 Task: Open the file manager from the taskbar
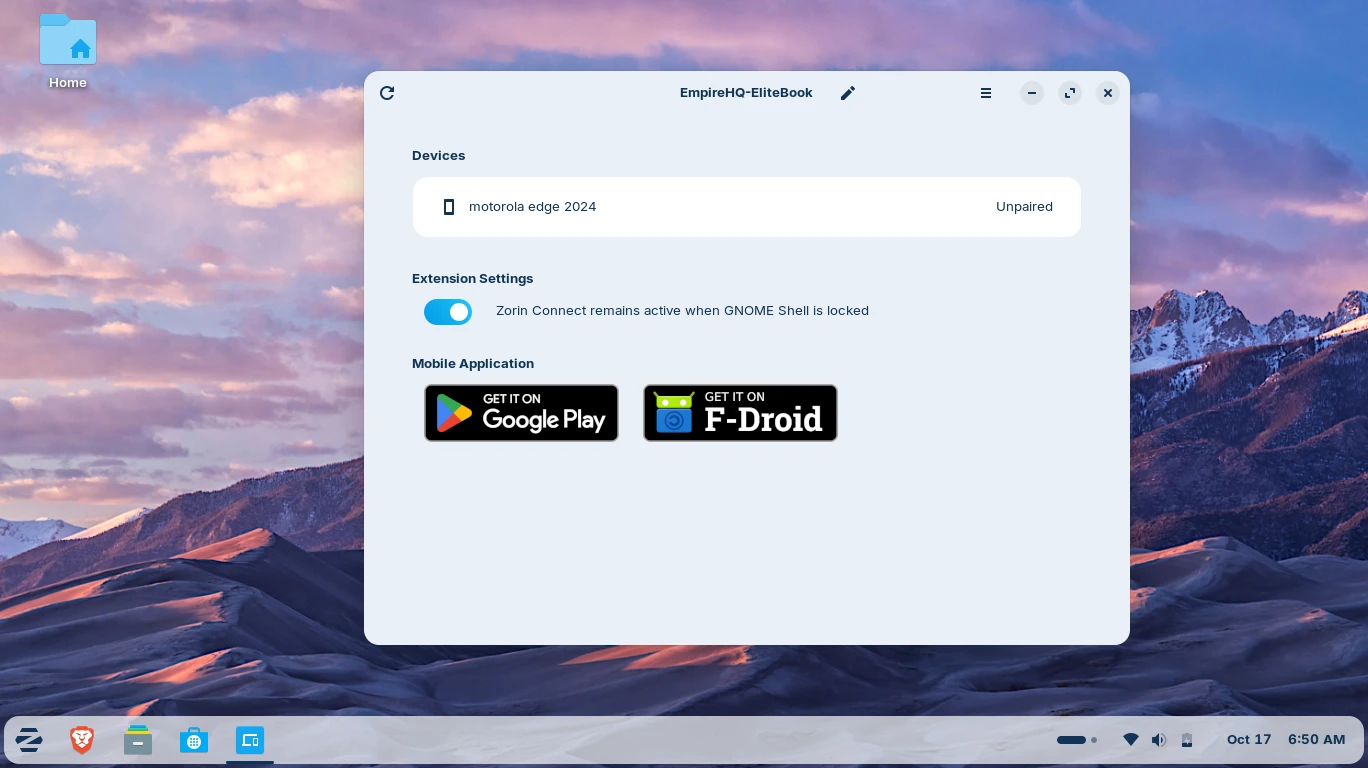(x=138, y=740)
